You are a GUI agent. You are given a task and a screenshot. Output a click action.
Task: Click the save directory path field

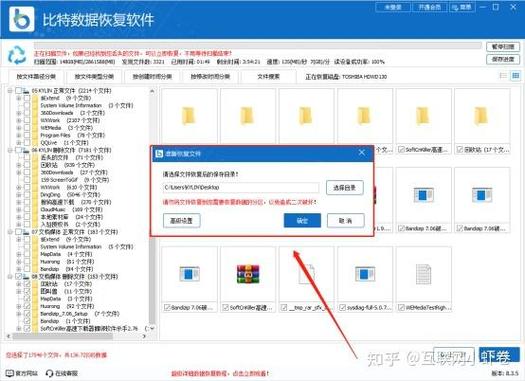point(241,187)
